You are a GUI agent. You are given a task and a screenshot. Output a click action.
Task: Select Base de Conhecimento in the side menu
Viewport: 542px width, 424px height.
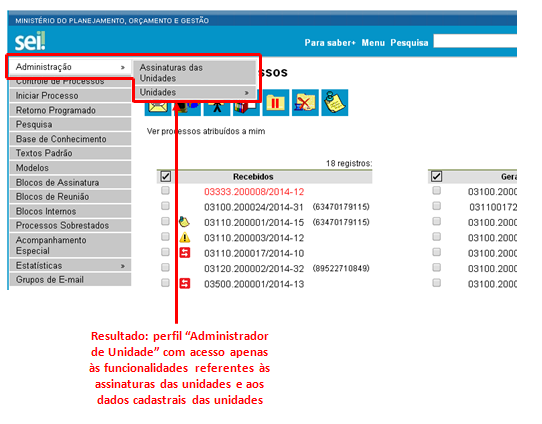pyautogui.click(x=71, y=139)
